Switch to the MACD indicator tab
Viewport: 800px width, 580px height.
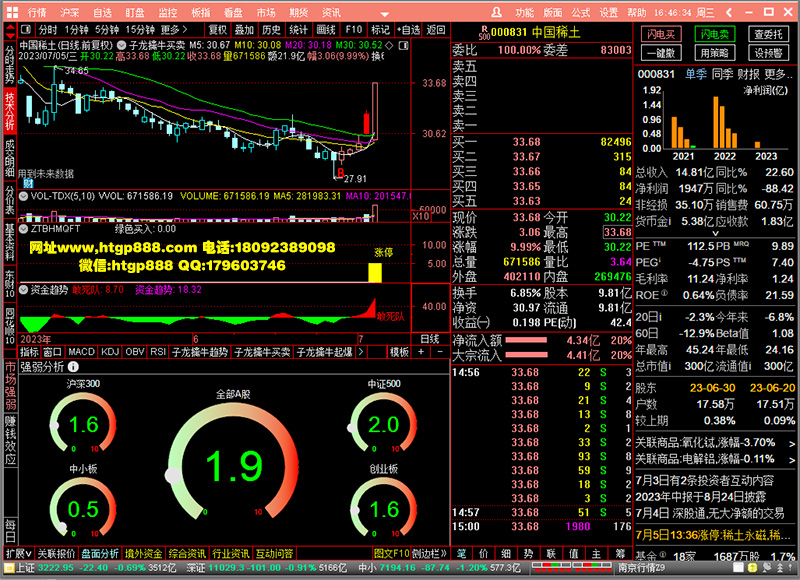(81, 351)
